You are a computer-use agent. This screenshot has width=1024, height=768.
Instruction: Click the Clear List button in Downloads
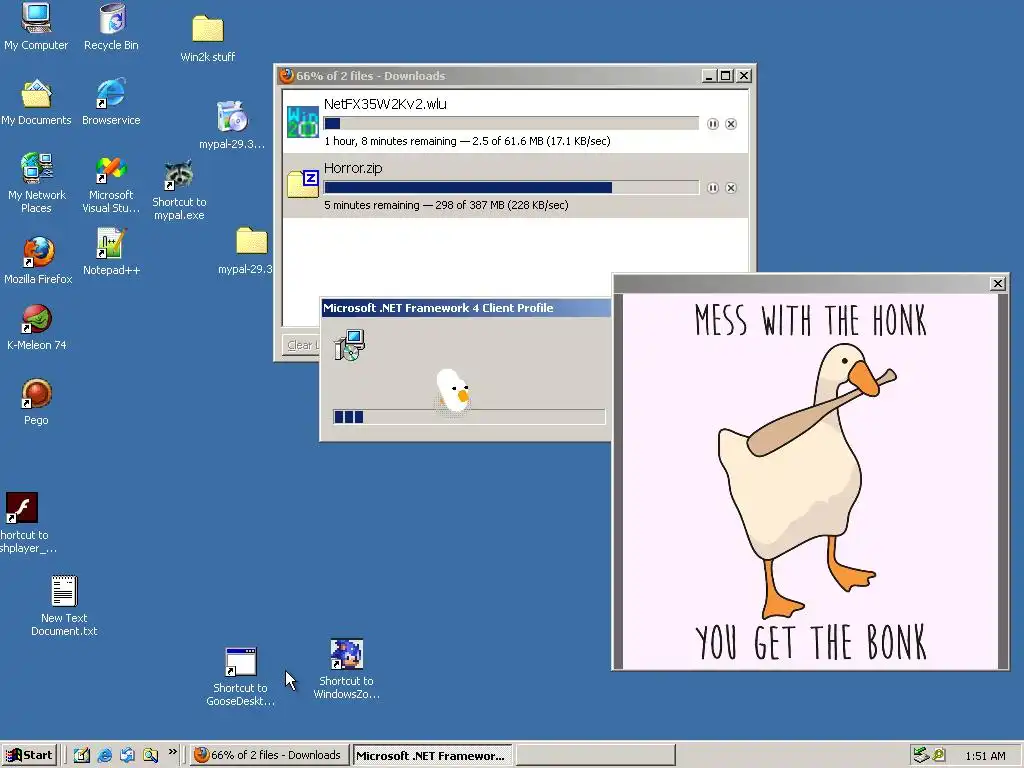pos(302,345)
